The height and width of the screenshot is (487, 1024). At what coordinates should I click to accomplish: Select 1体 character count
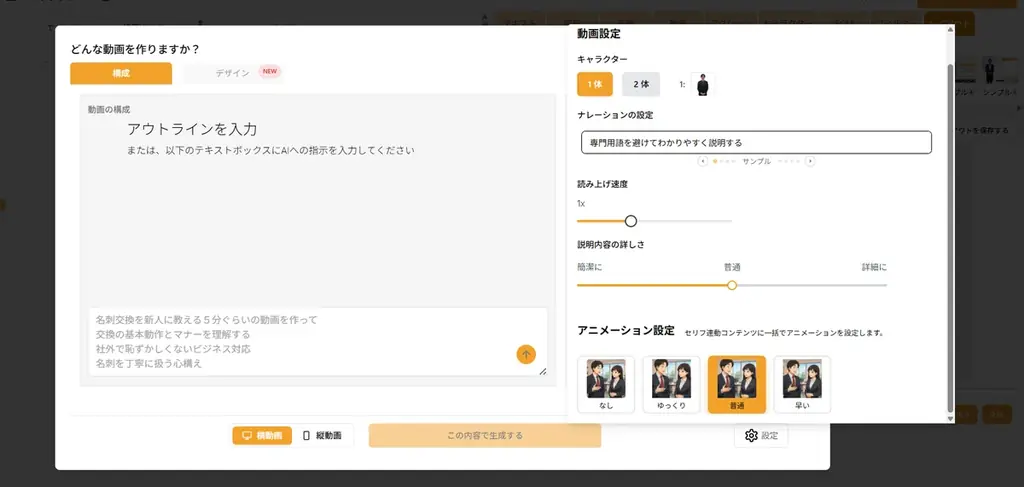pyautogui.click(x=595, y=85)
